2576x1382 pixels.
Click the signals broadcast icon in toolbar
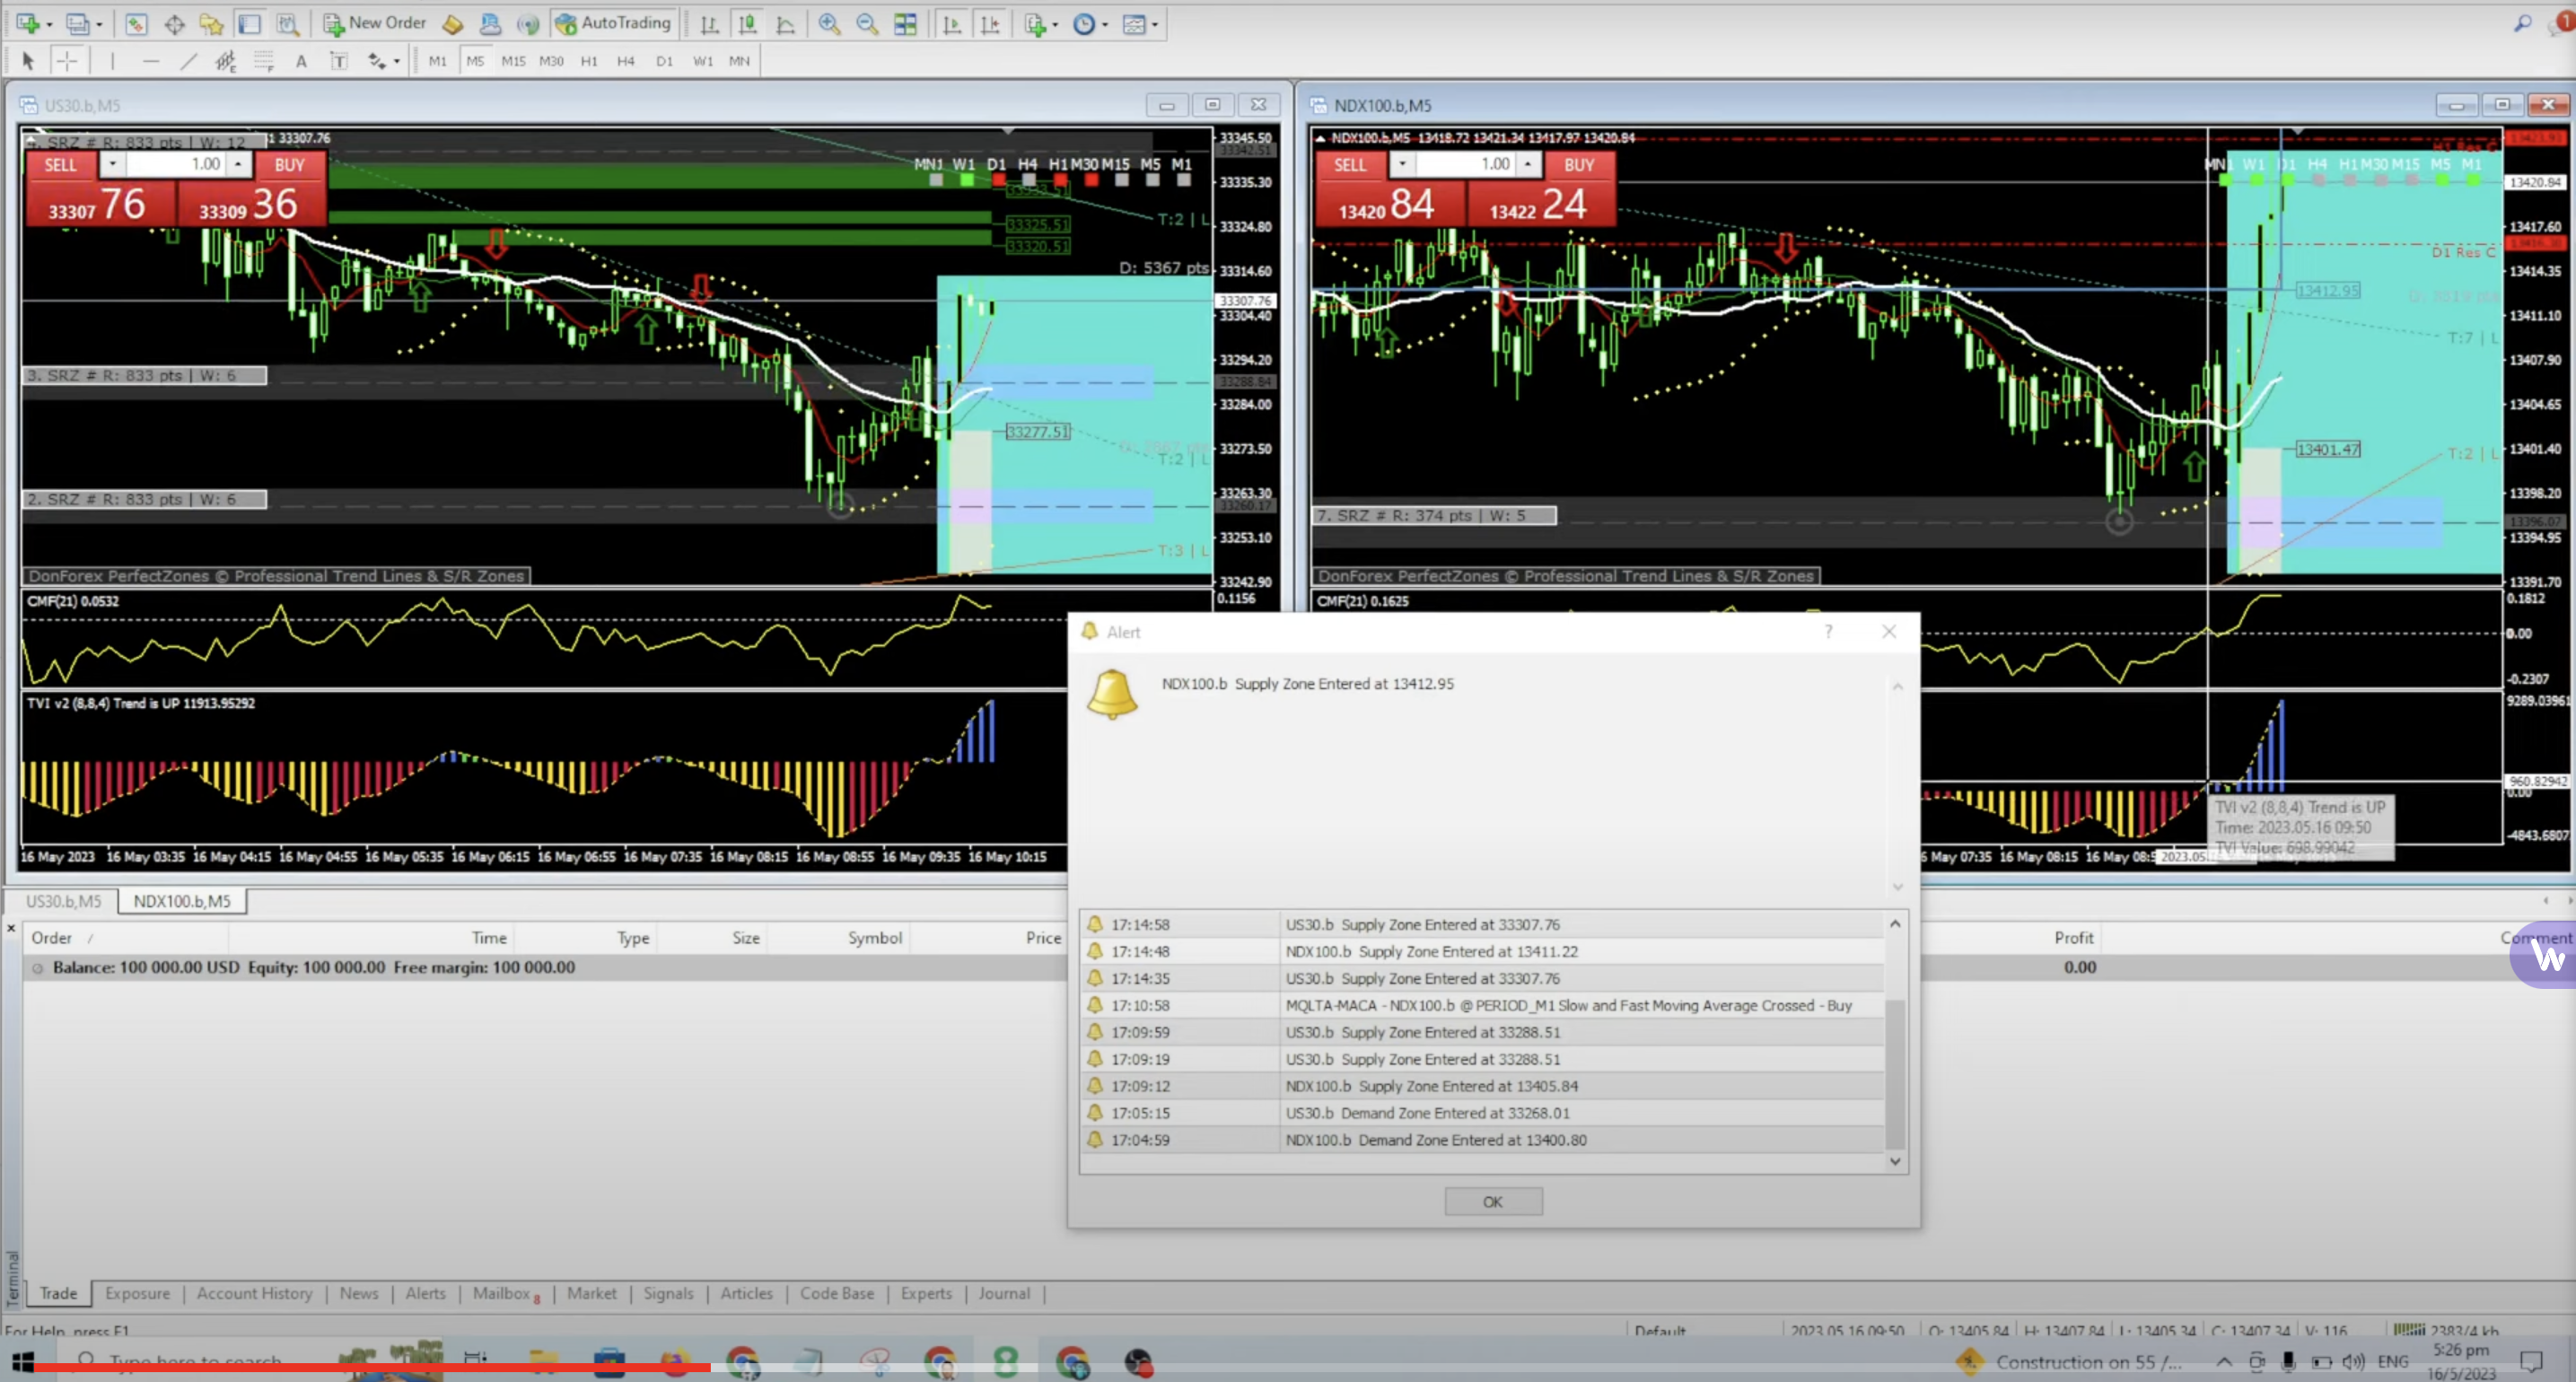tap(528, 23)
